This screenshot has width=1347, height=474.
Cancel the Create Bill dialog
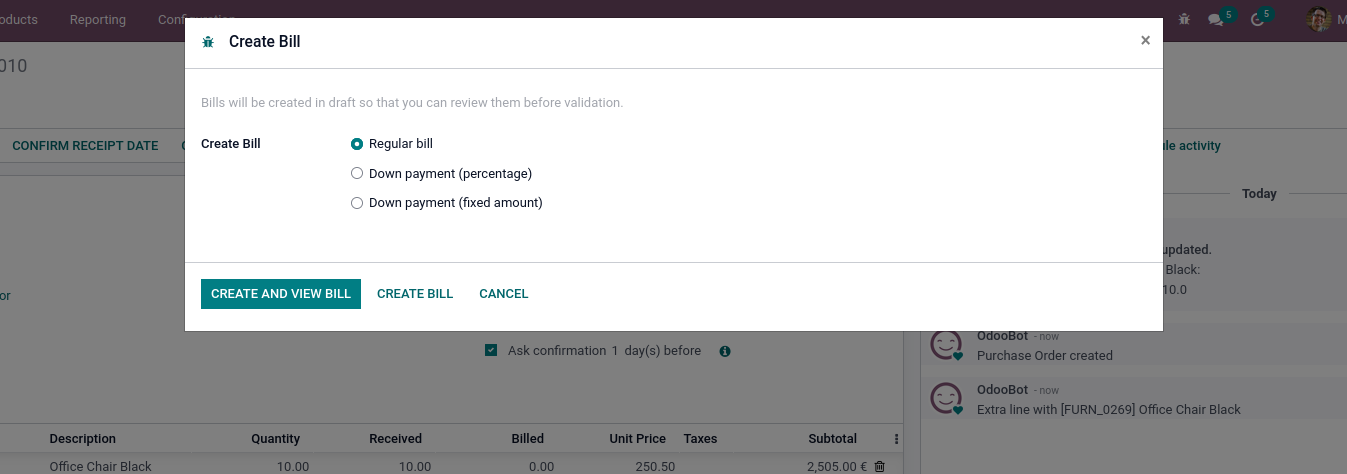[503, 294]
